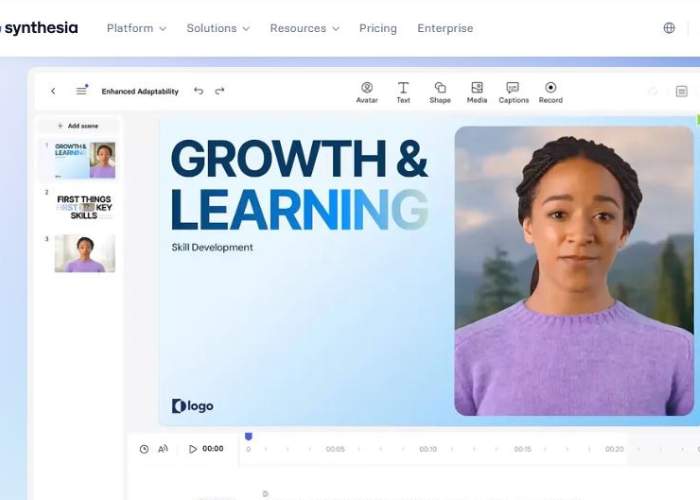Select the Avatar tool
Image resolution: width=700 pixels, height=500 pixels.
(x=367, y=92)
